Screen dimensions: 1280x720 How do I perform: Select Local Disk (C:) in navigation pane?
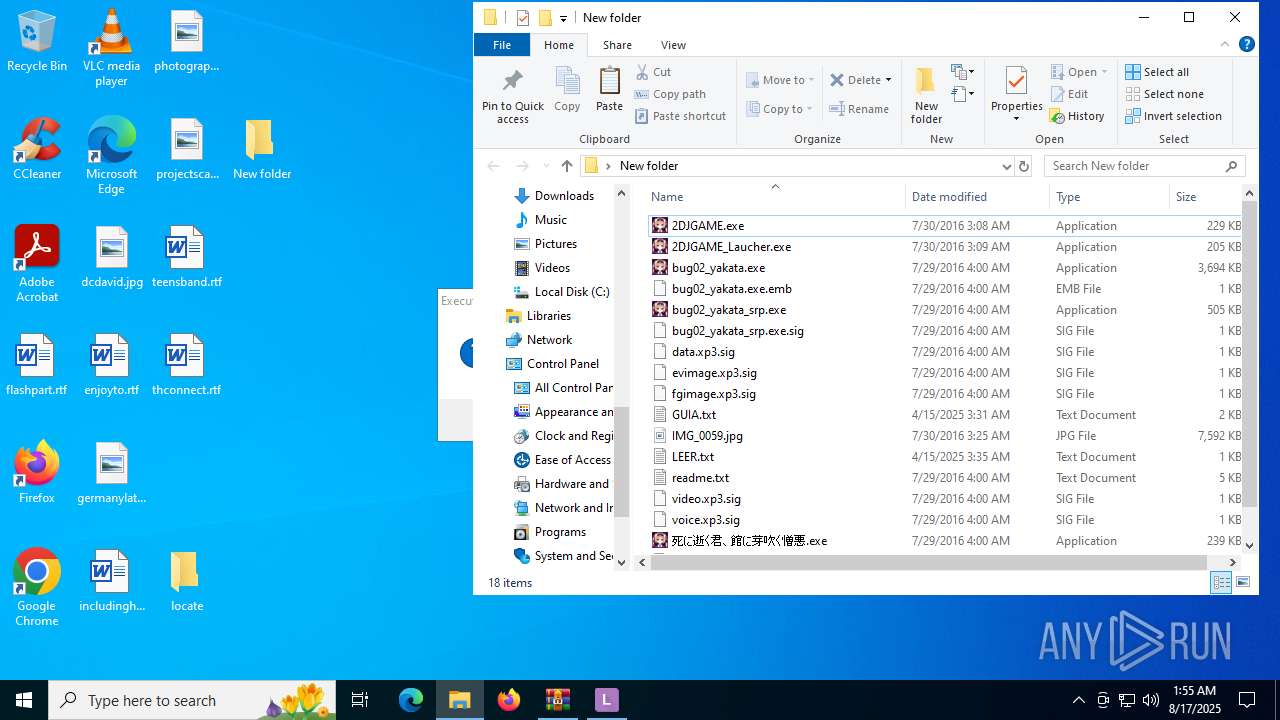click(561, 292)
